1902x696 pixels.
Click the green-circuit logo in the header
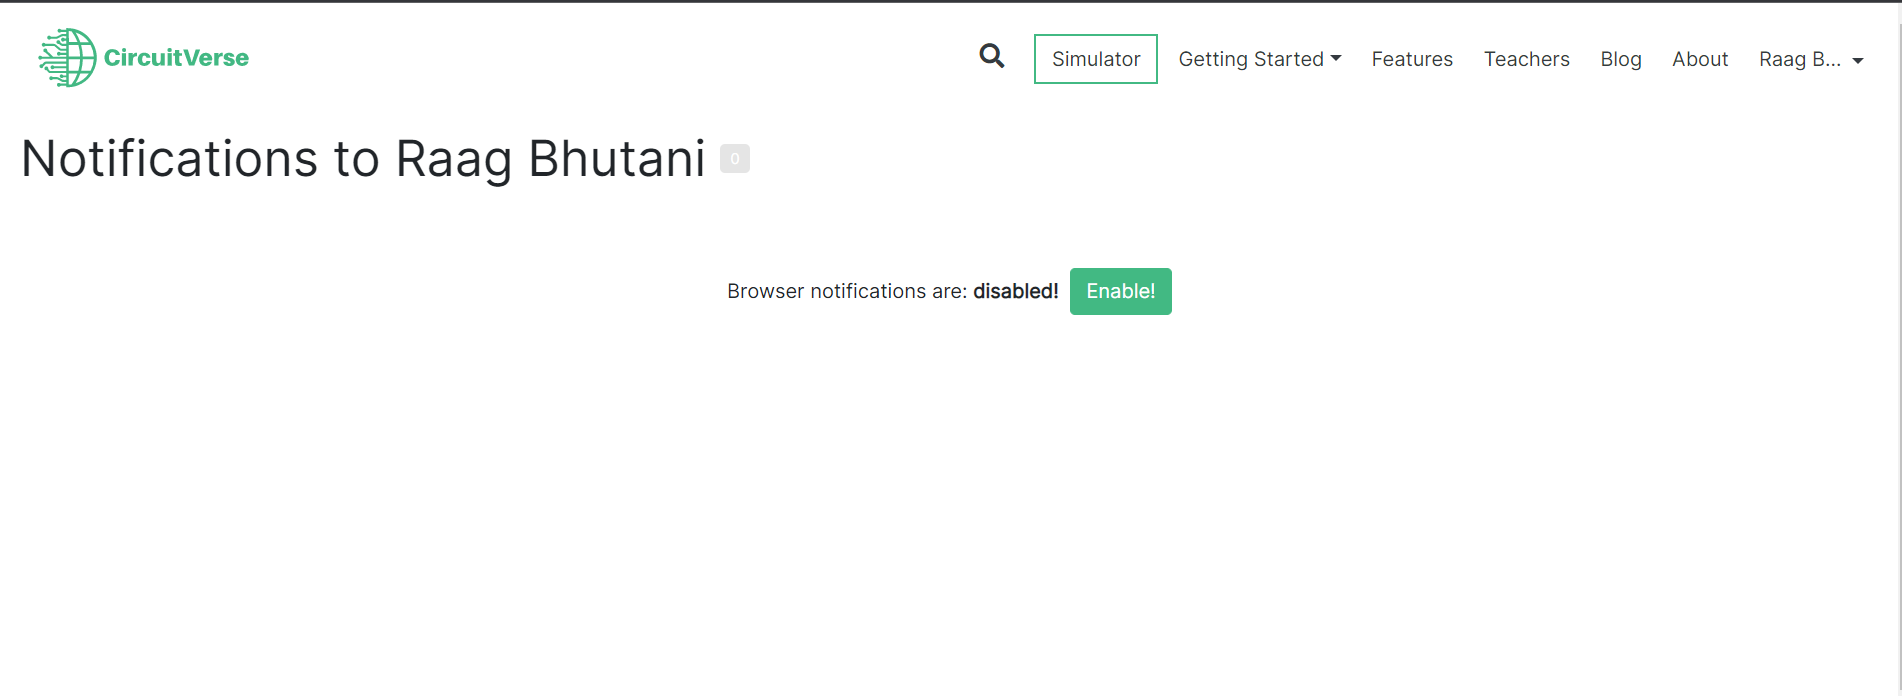tap(66, 57)
